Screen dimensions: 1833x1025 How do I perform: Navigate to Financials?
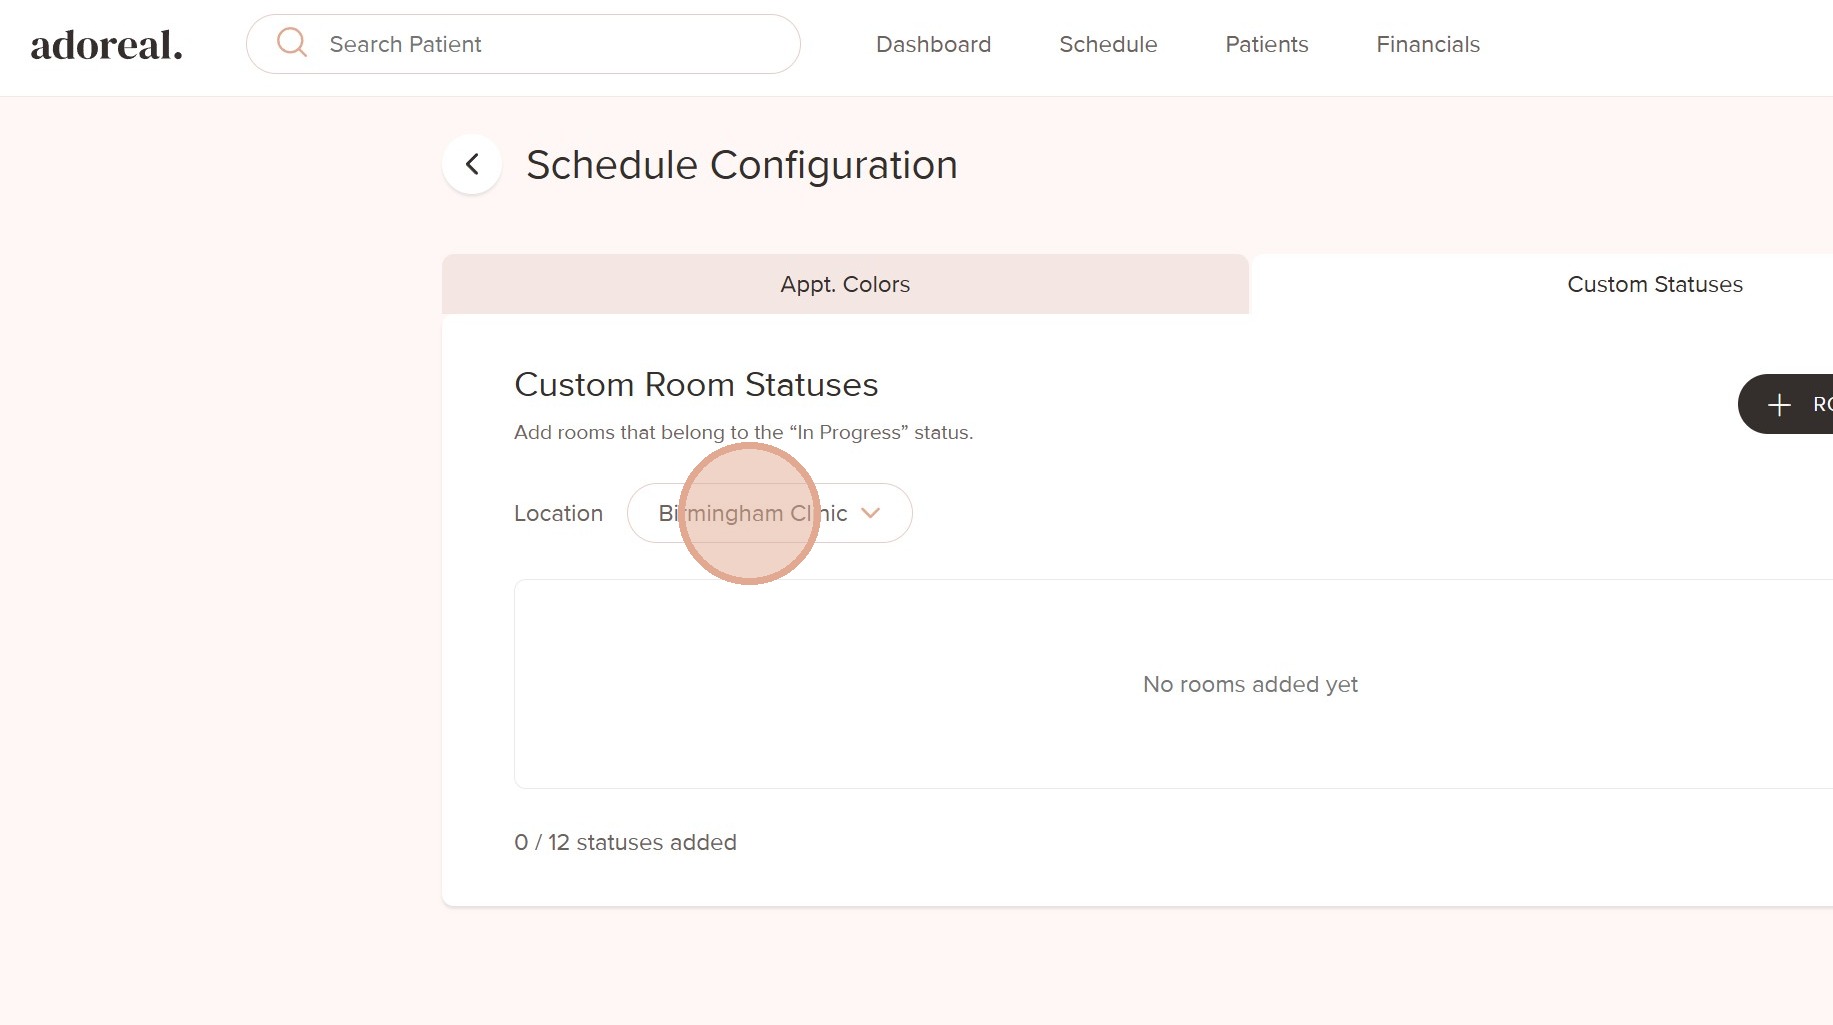tap(1427, 44)
